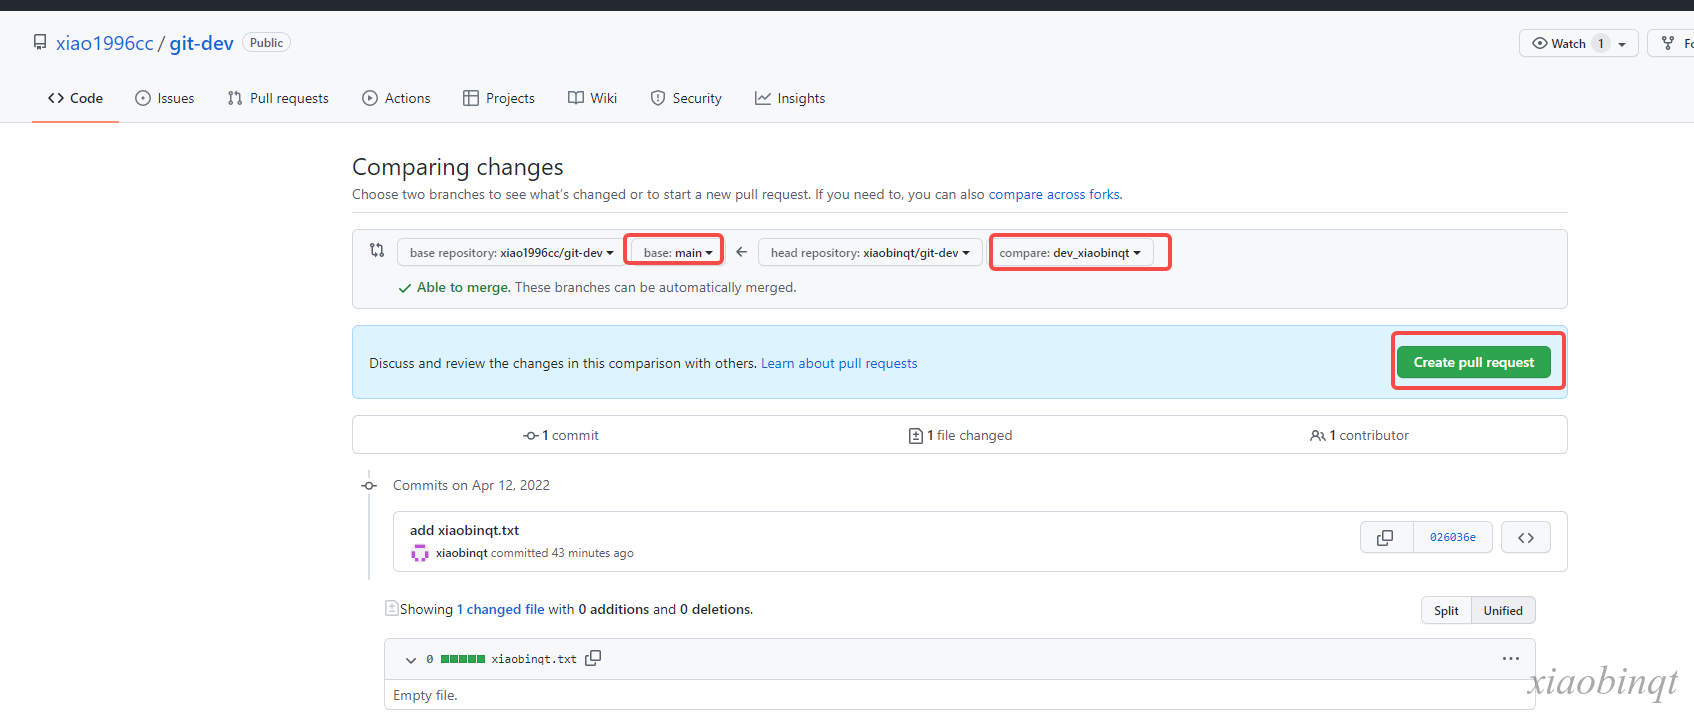Switch diff view to Split
1694x725 pixels.
pos(1446,610)
